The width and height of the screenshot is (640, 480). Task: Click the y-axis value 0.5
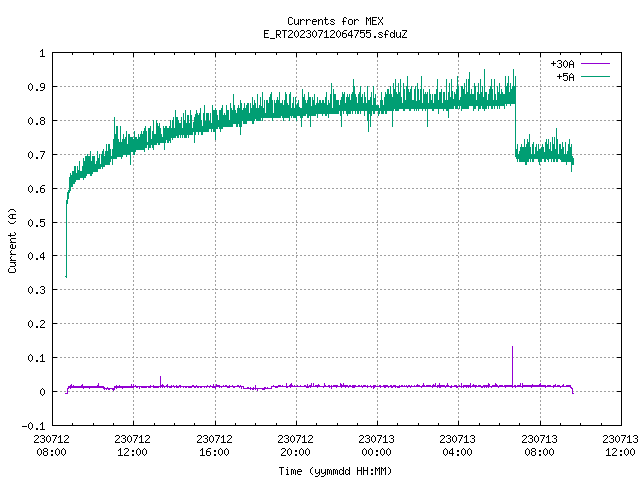(x=36, y=222)
